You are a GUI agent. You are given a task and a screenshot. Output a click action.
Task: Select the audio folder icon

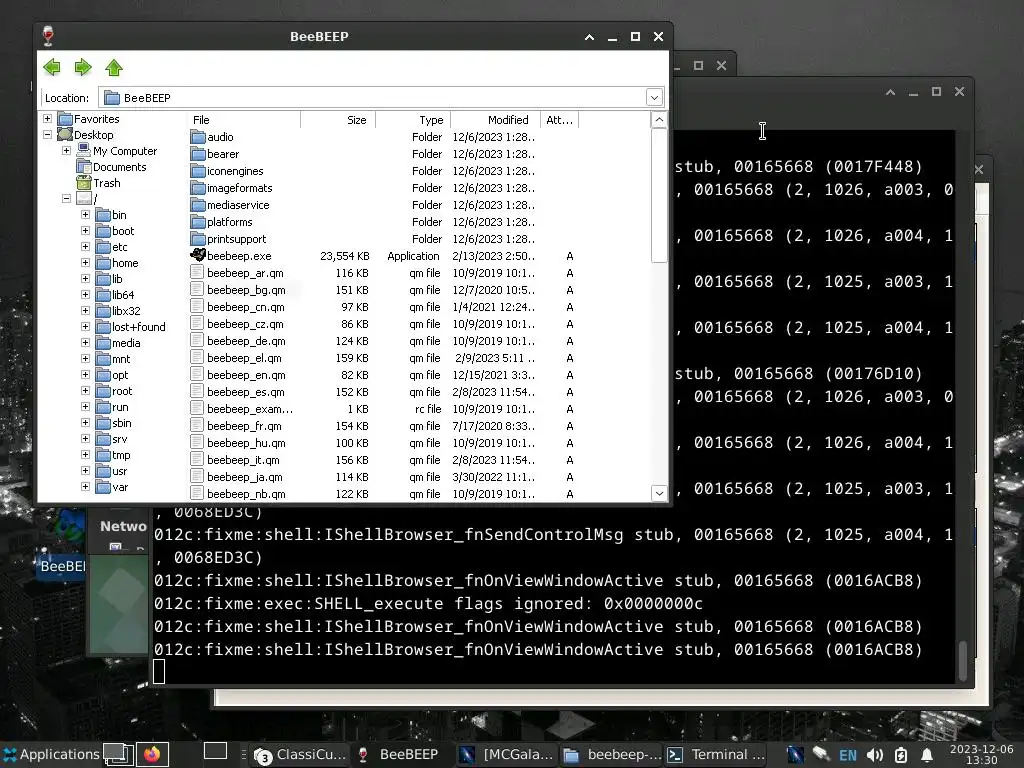pos(198,137)
